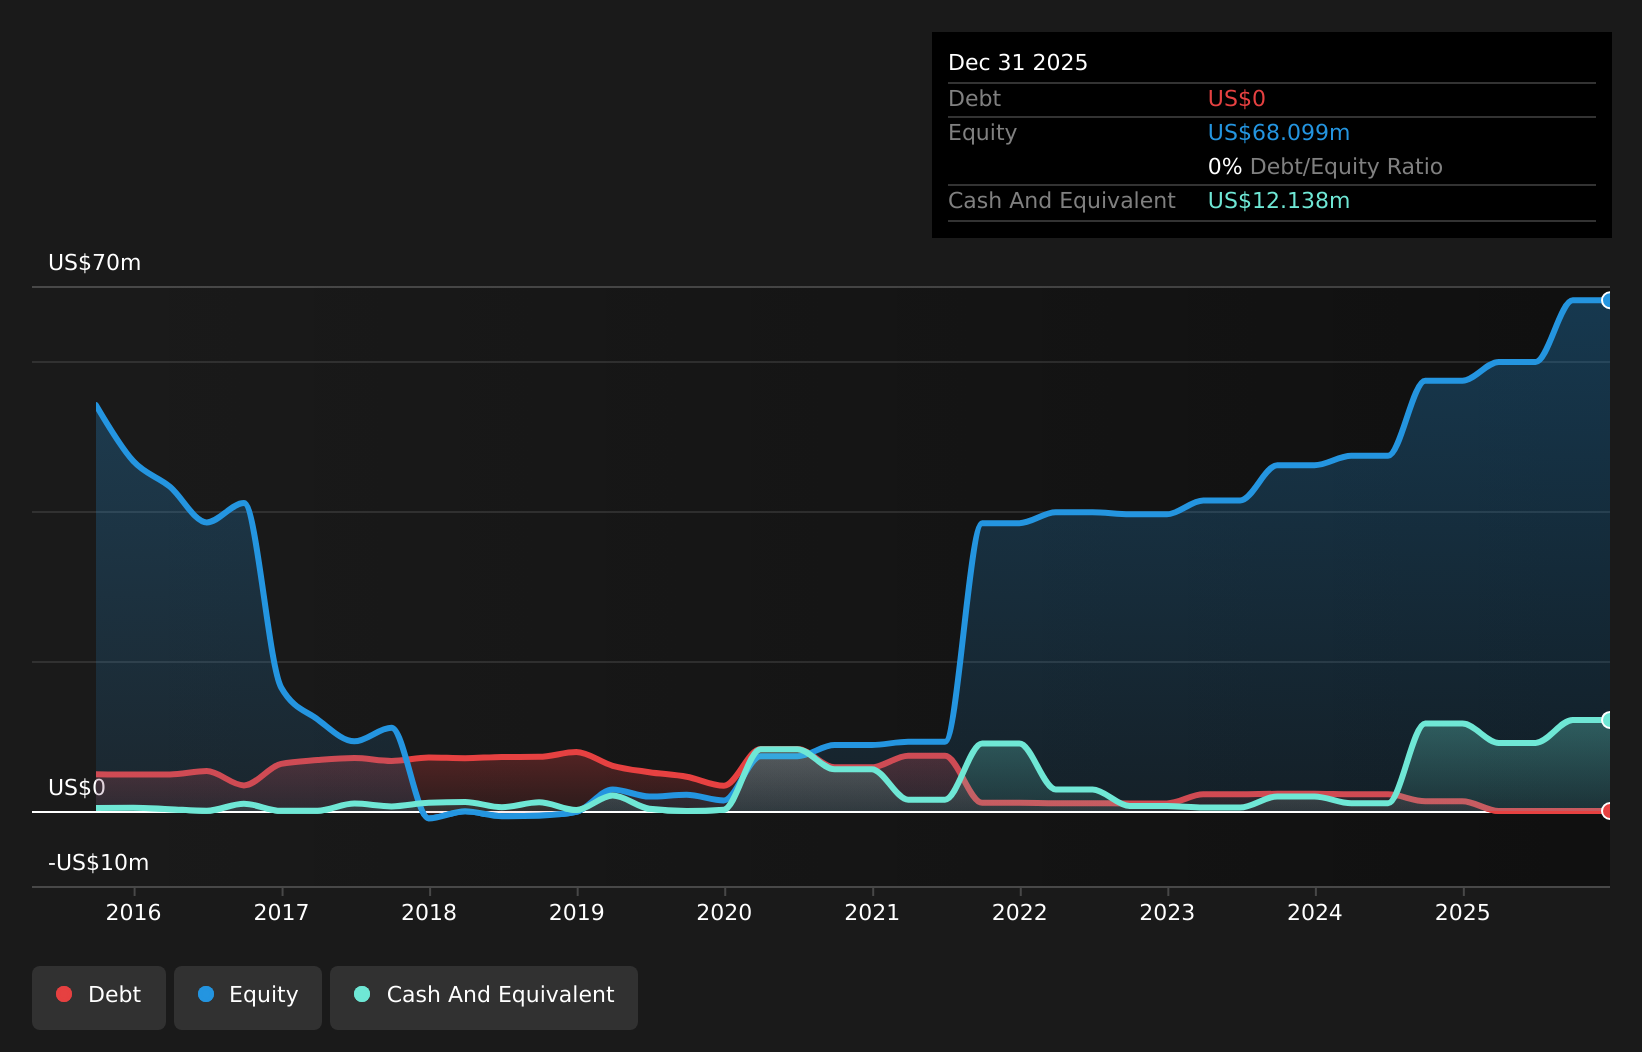Toggle the Equity series legend button
1642x1052 pixels.
[248, 997]
